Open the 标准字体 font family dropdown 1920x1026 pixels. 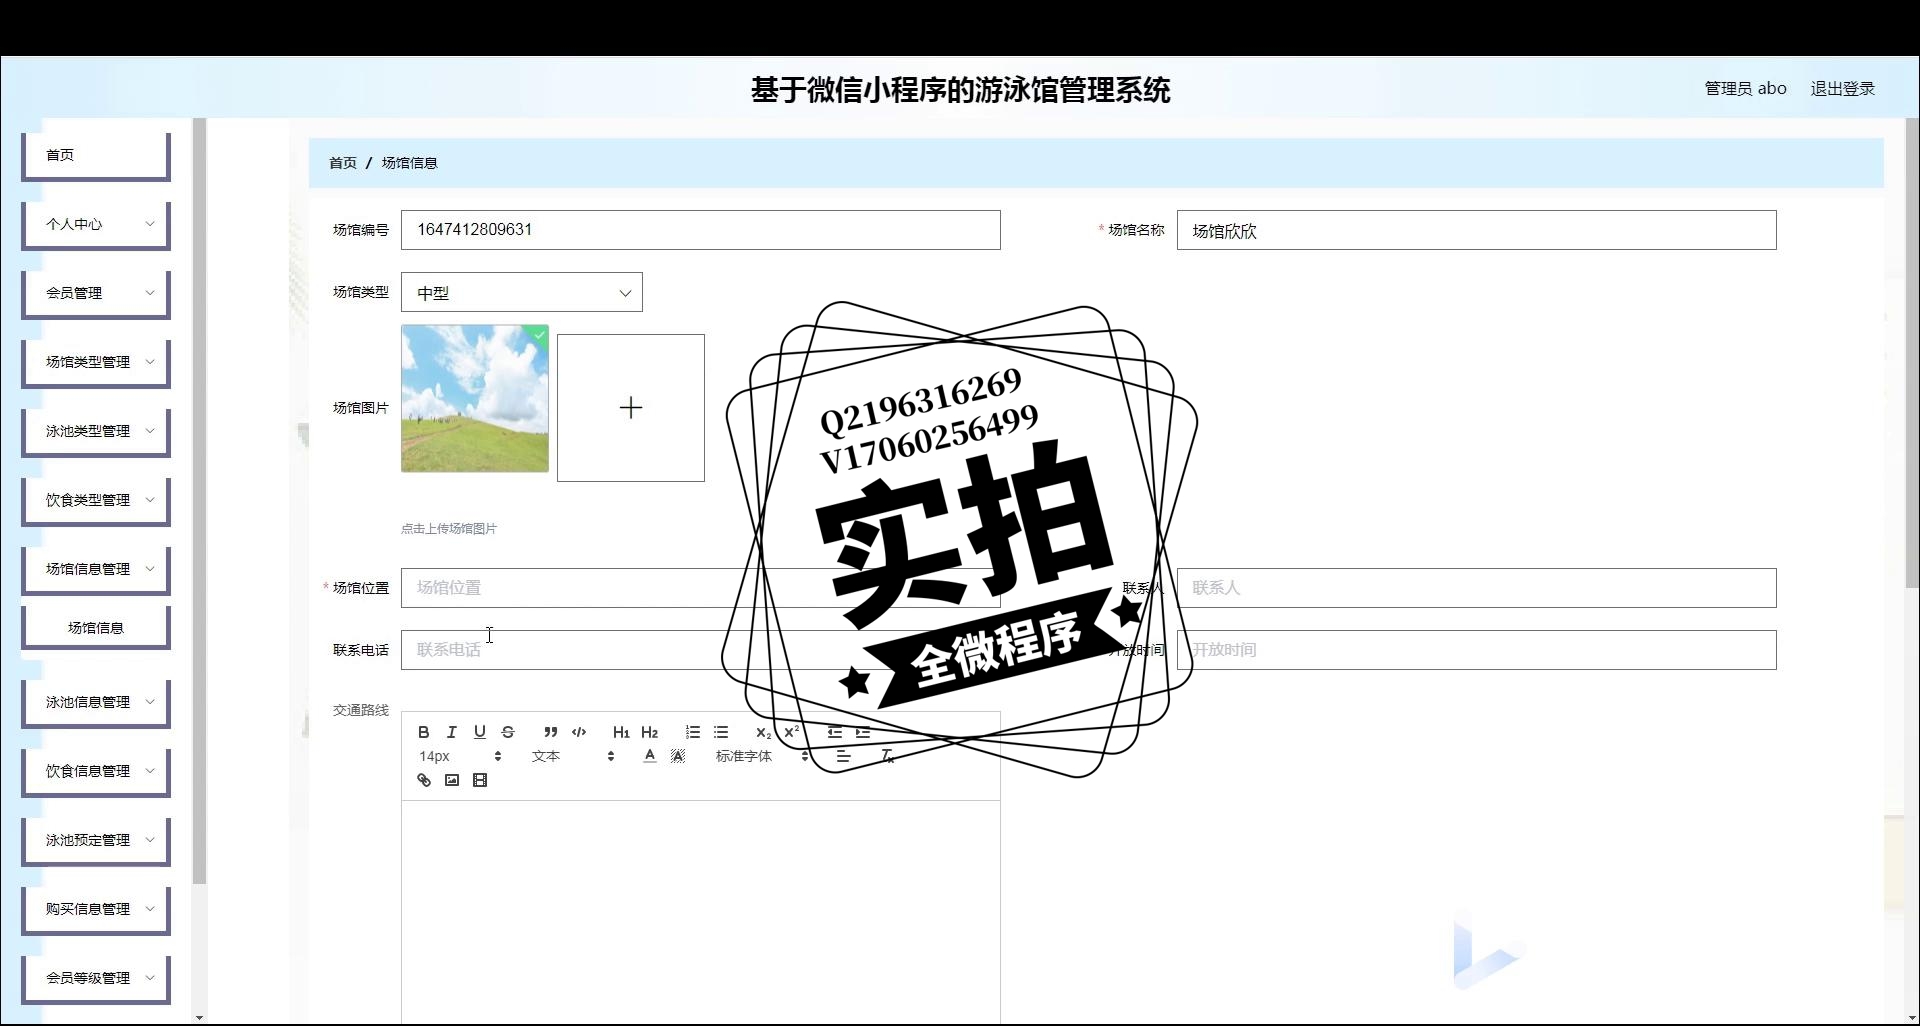click(x=762, y=756)
